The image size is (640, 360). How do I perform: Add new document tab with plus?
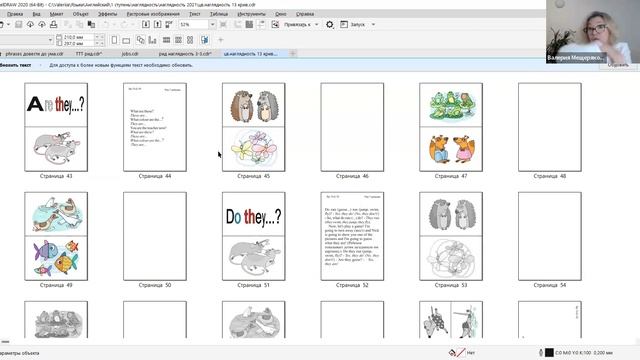pyautogui.click(x=293, y=53)
